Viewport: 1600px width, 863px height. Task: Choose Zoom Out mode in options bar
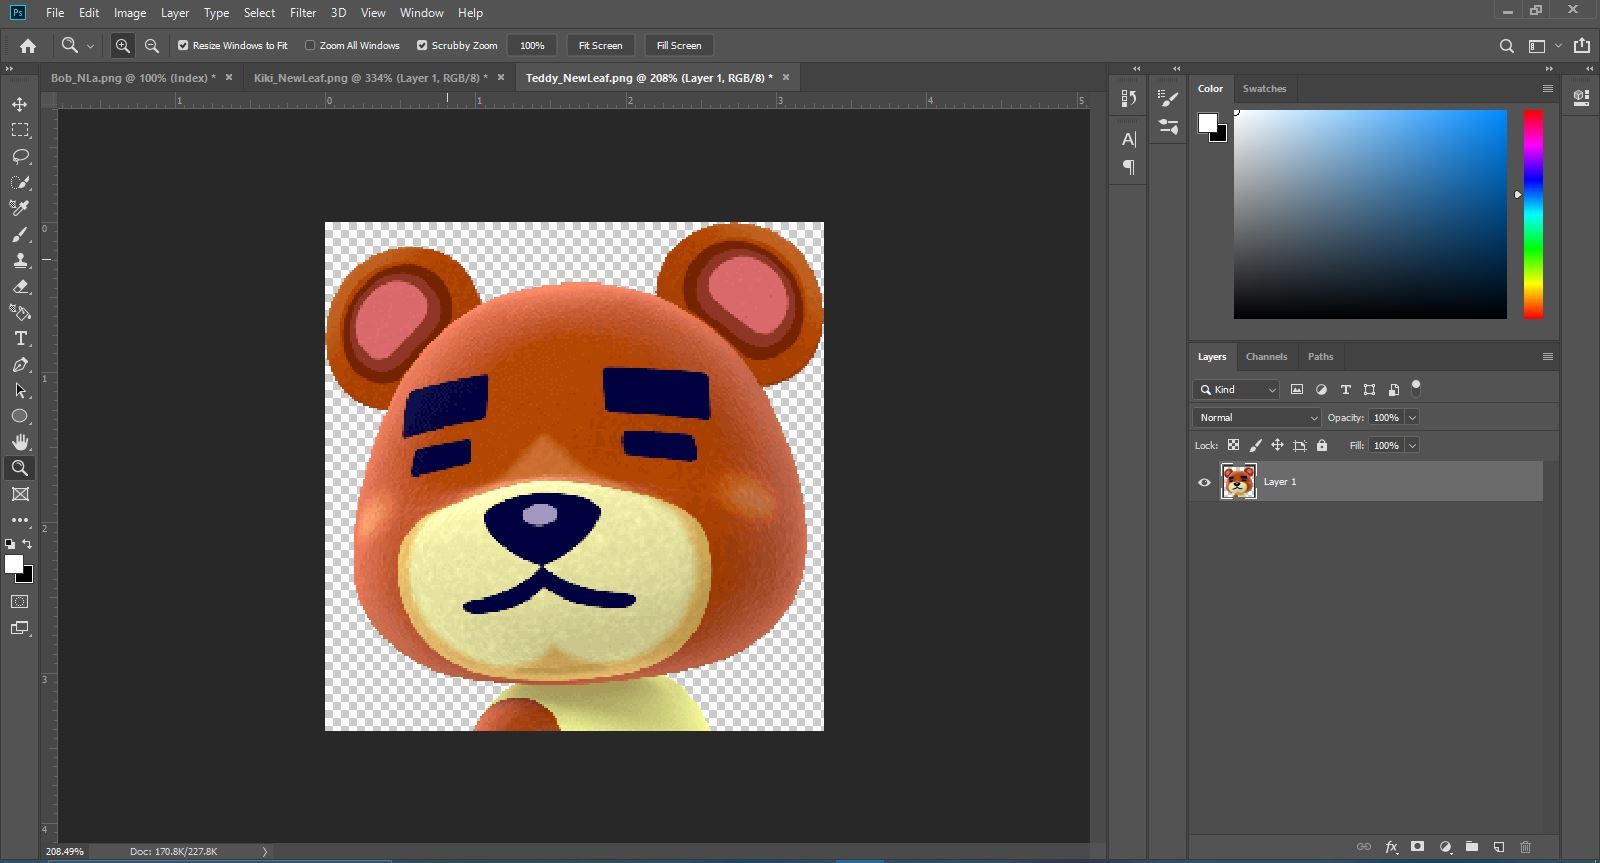point(152,45)
